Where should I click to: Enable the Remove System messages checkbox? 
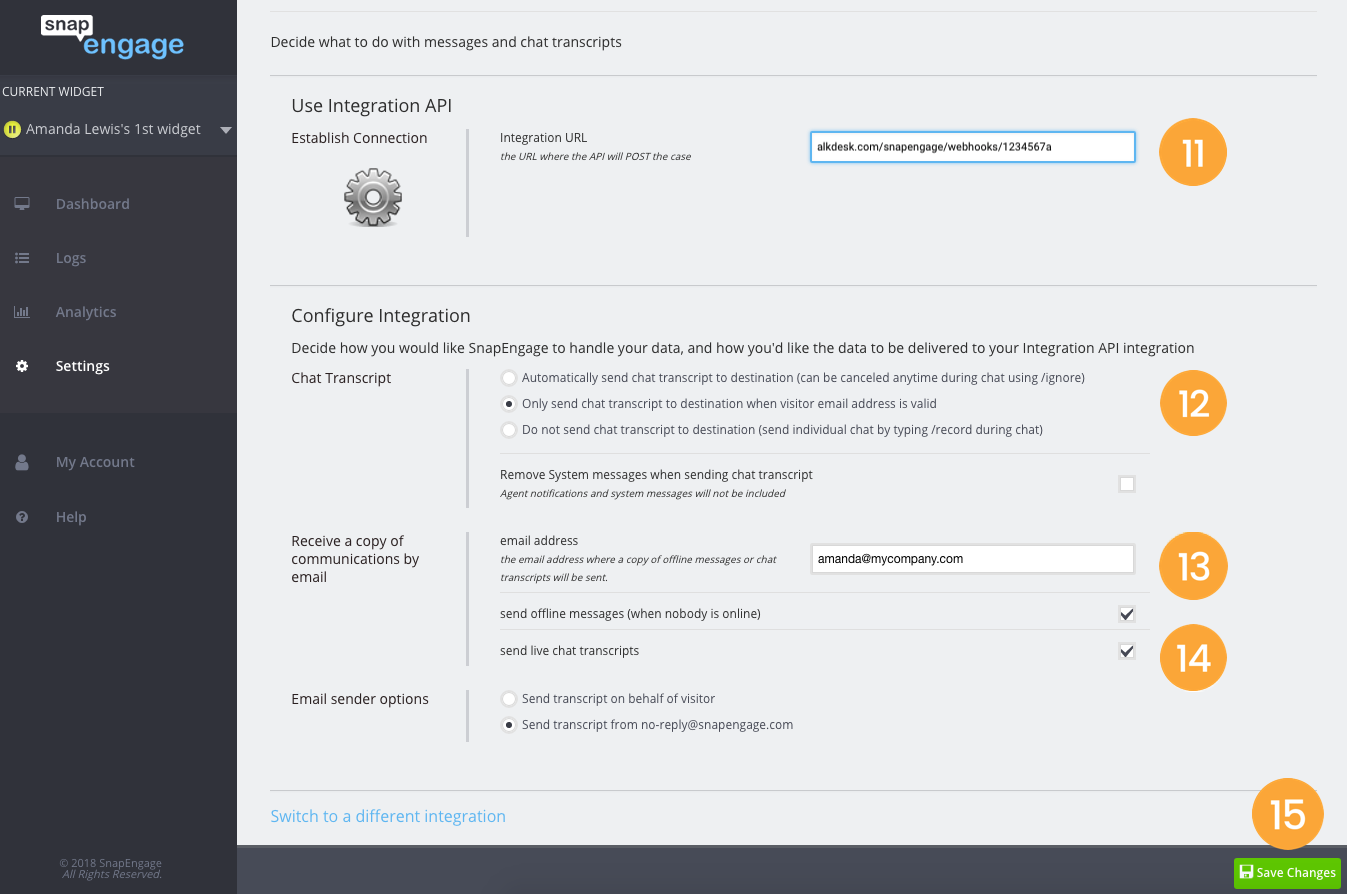1127,483
